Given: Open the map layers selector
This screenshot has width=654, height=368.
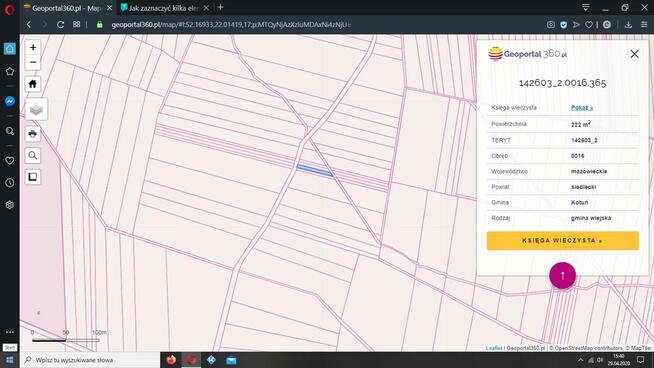Looking at the screenshot, I should (36, 109).
